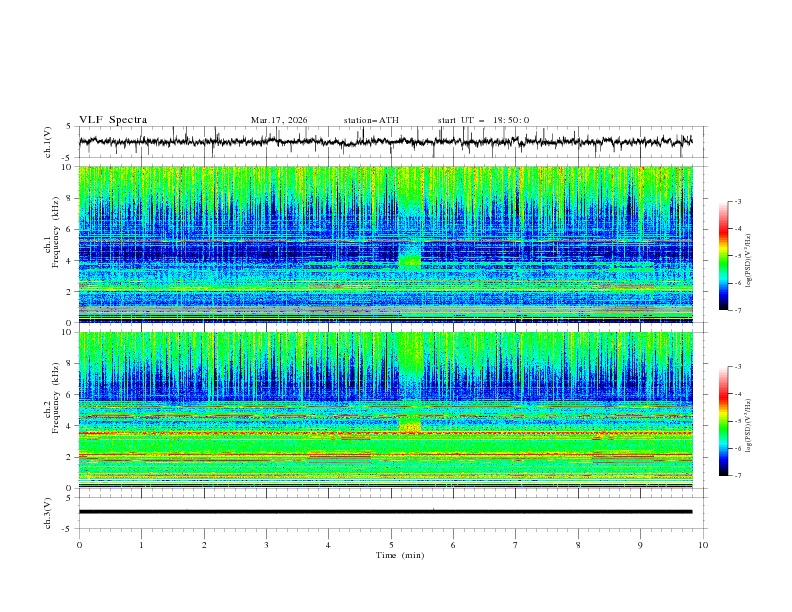The height and width of the screenshot is (612, 792).
Task: Click the 'station=ATH' label
Action: [371, 120]
